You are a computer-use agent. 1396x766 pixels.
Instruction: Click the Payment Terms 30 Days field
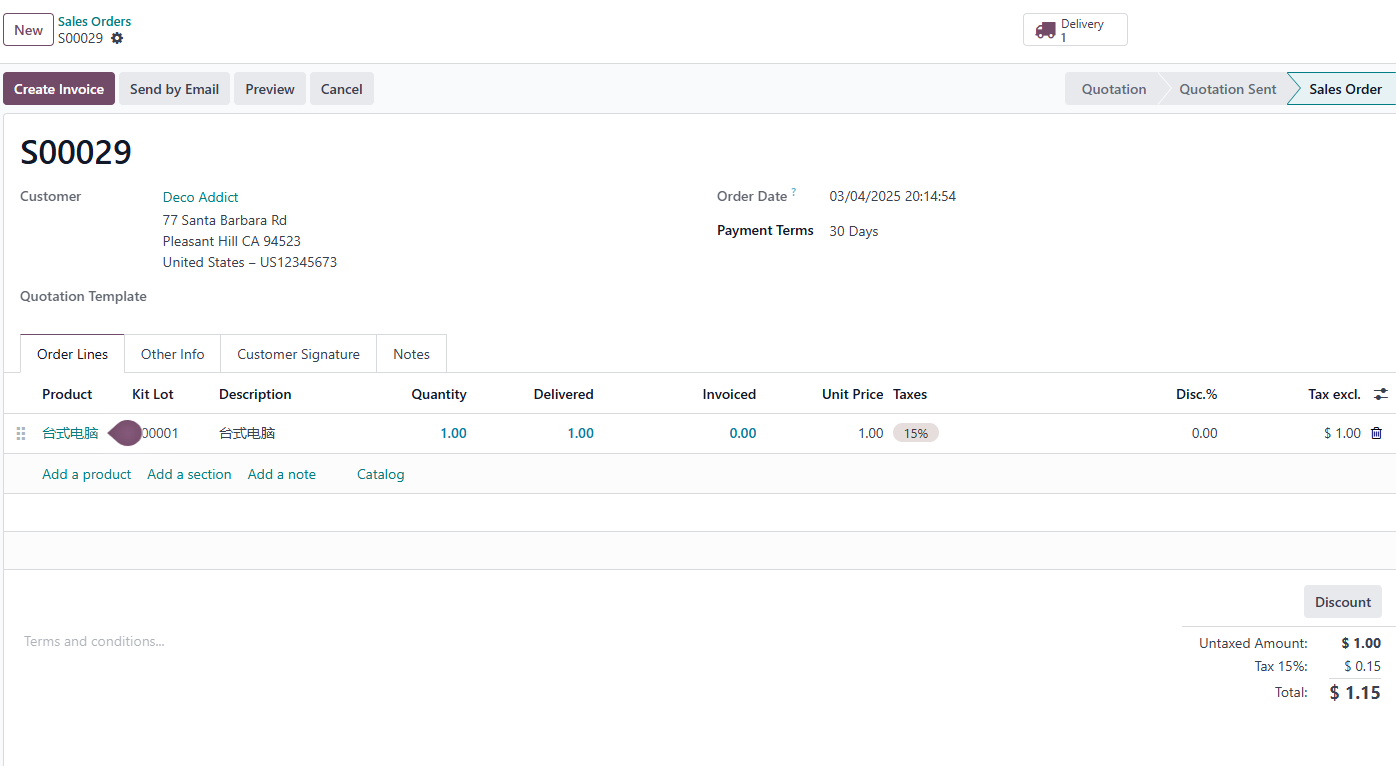pyautogui.click(x=853, y=231)
